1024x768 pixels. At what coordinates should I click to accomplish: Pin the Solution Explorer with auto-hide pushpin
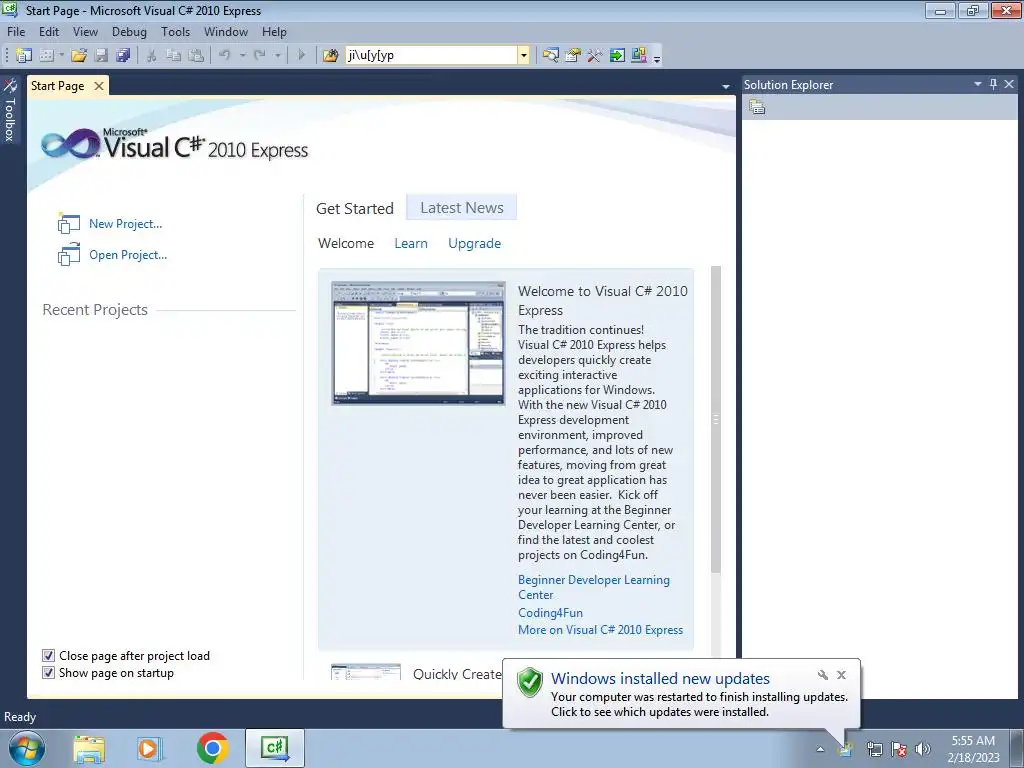pos(993,84)
